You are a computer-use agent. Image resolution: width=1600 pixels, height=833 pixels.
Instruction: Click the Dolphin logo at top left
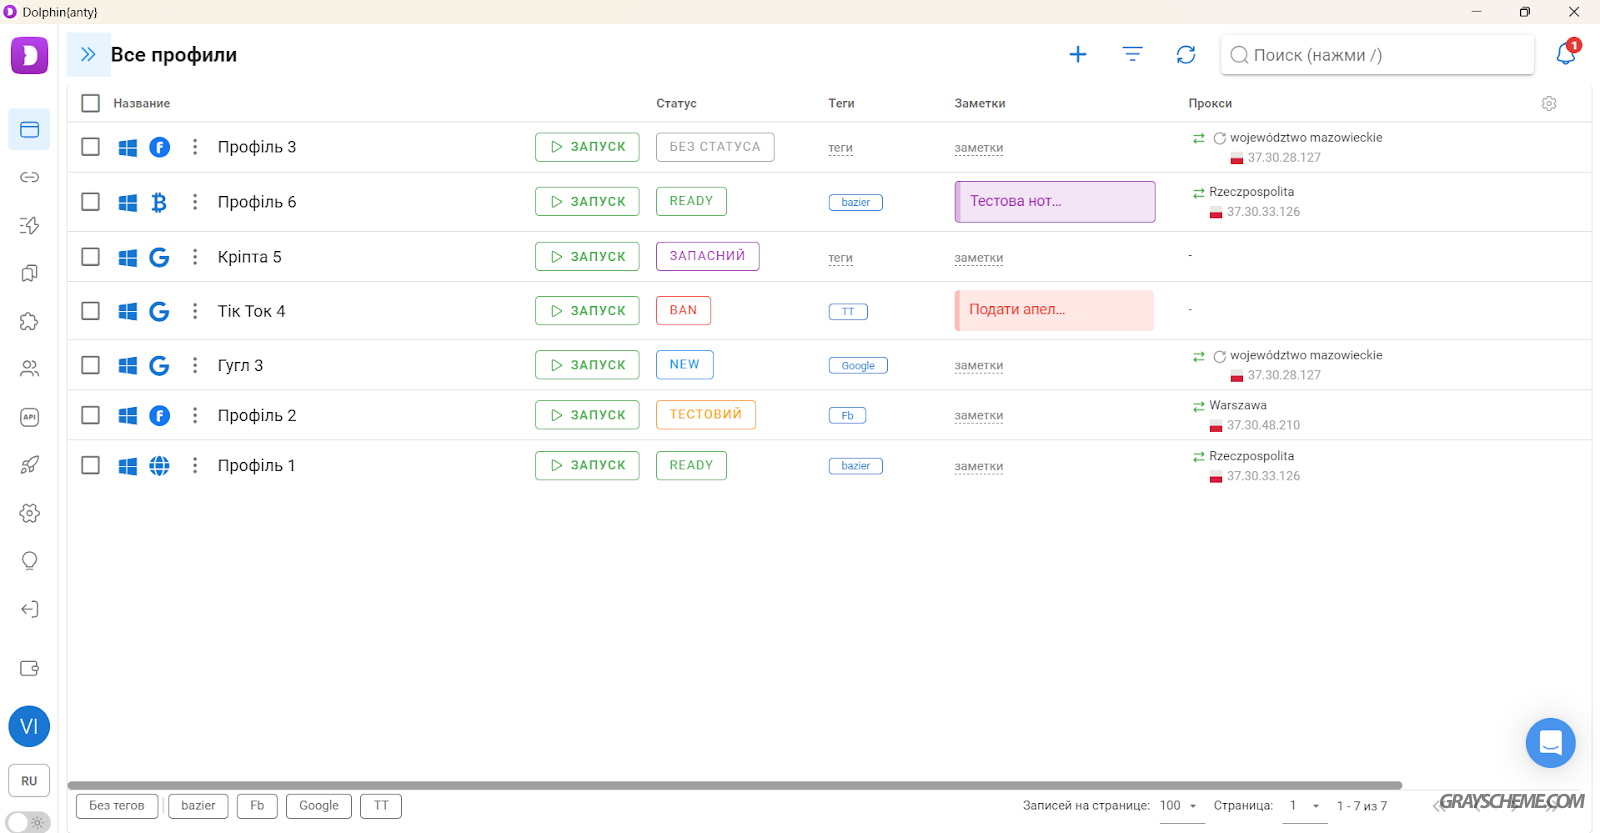coord(29,55)
